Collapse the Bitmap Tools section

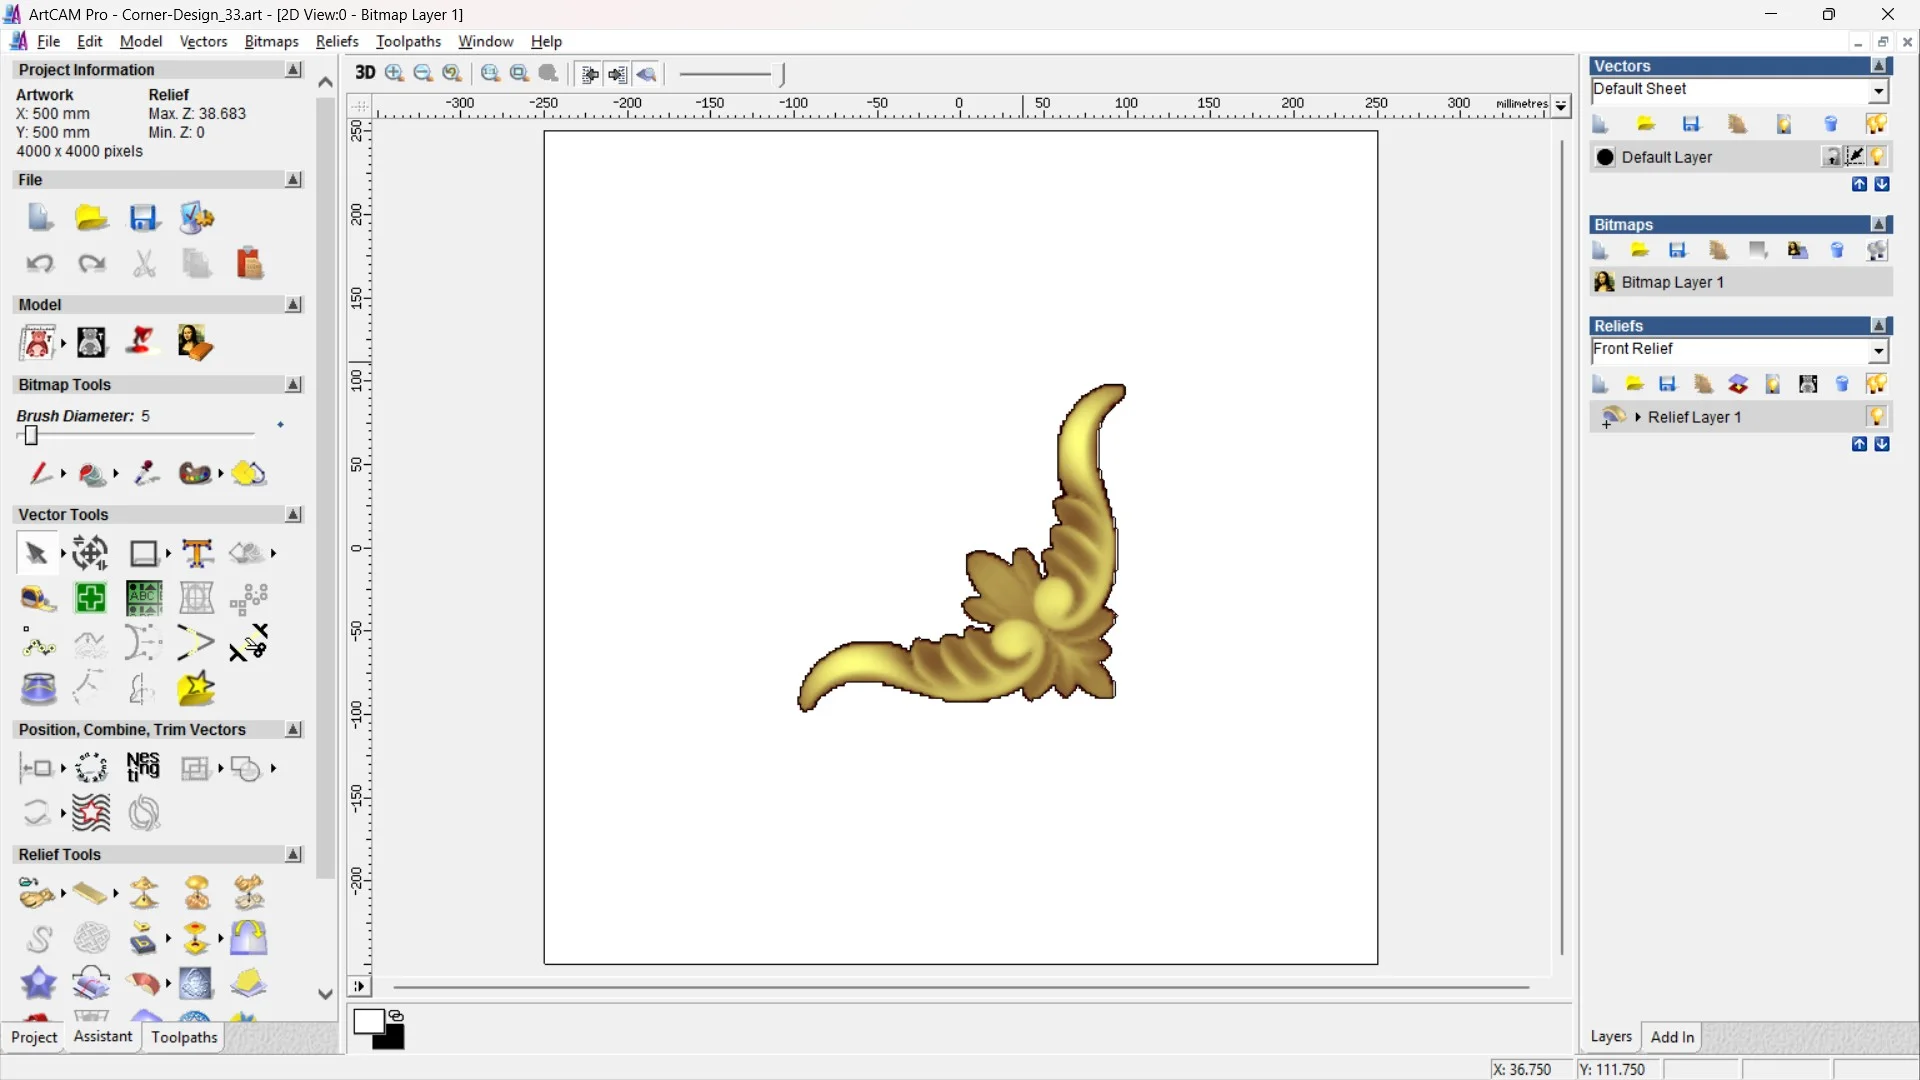(293, 385)
